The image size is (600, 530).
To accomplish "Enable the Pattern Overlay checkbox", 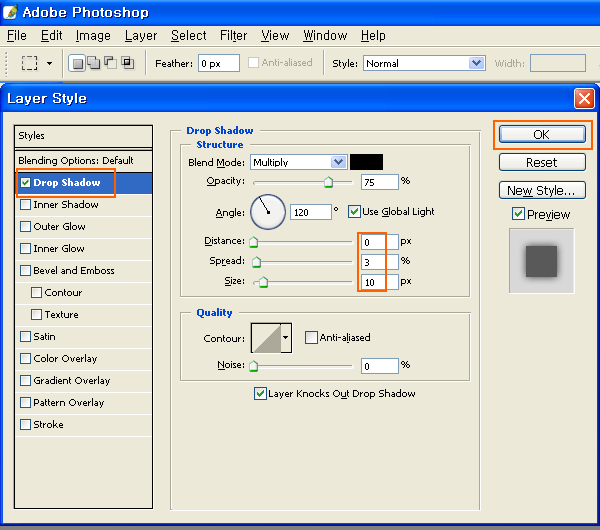I will pos(25,403).
